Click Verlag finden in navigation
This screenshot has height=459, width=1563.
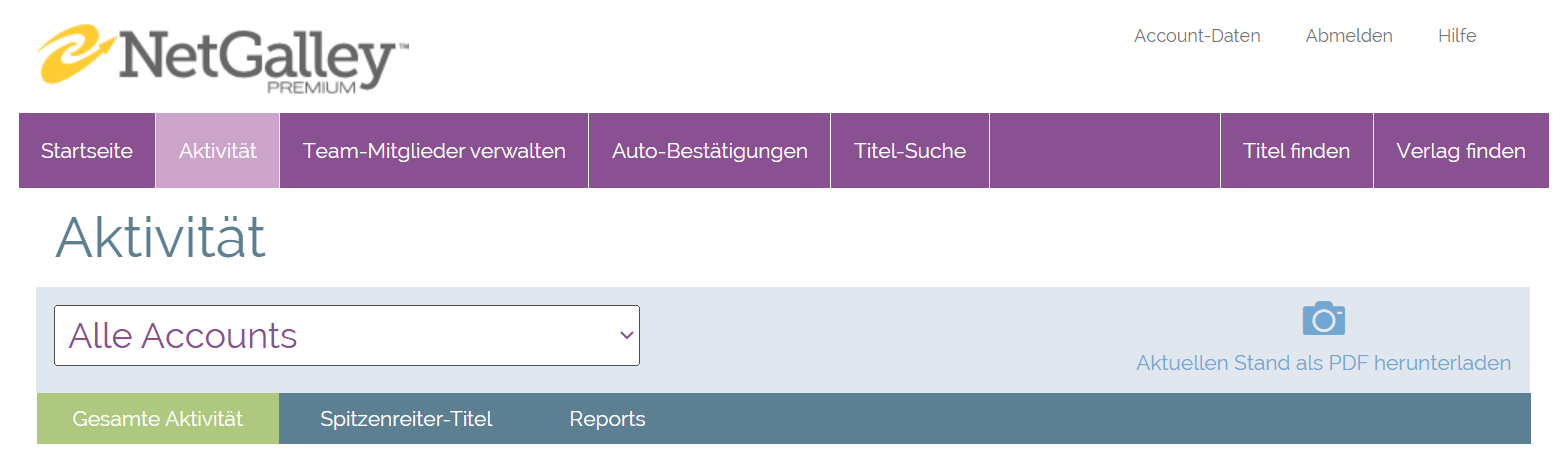click(1461, 151)
